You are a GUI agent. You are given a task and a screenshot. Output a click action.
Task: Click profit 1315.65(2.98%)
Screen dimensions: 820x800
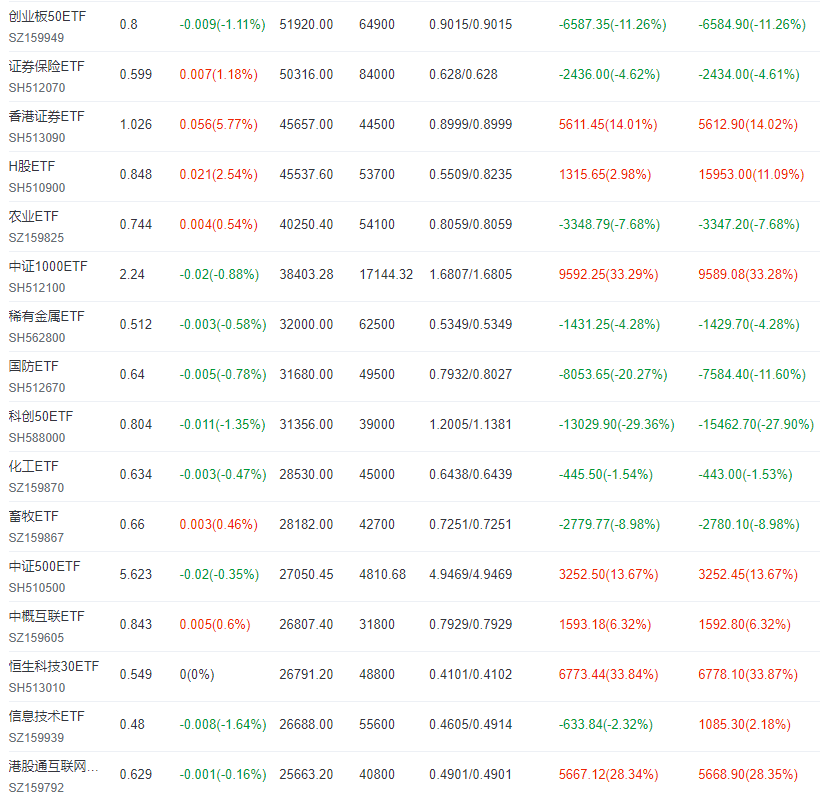(x=605, y=175)
